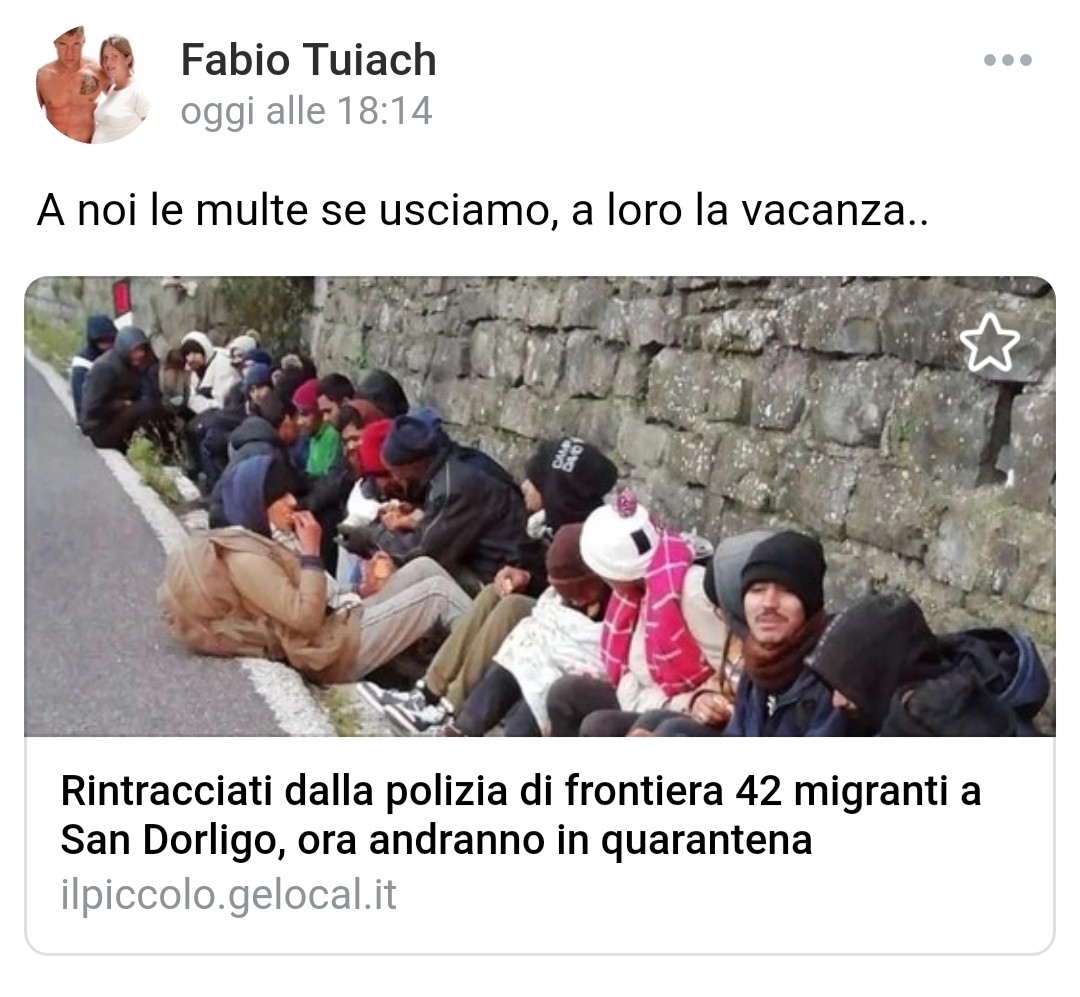Open the three-dot post options menu
Image resolution: width=1080 pixels, height=997 pixels.
[1008, 60]
